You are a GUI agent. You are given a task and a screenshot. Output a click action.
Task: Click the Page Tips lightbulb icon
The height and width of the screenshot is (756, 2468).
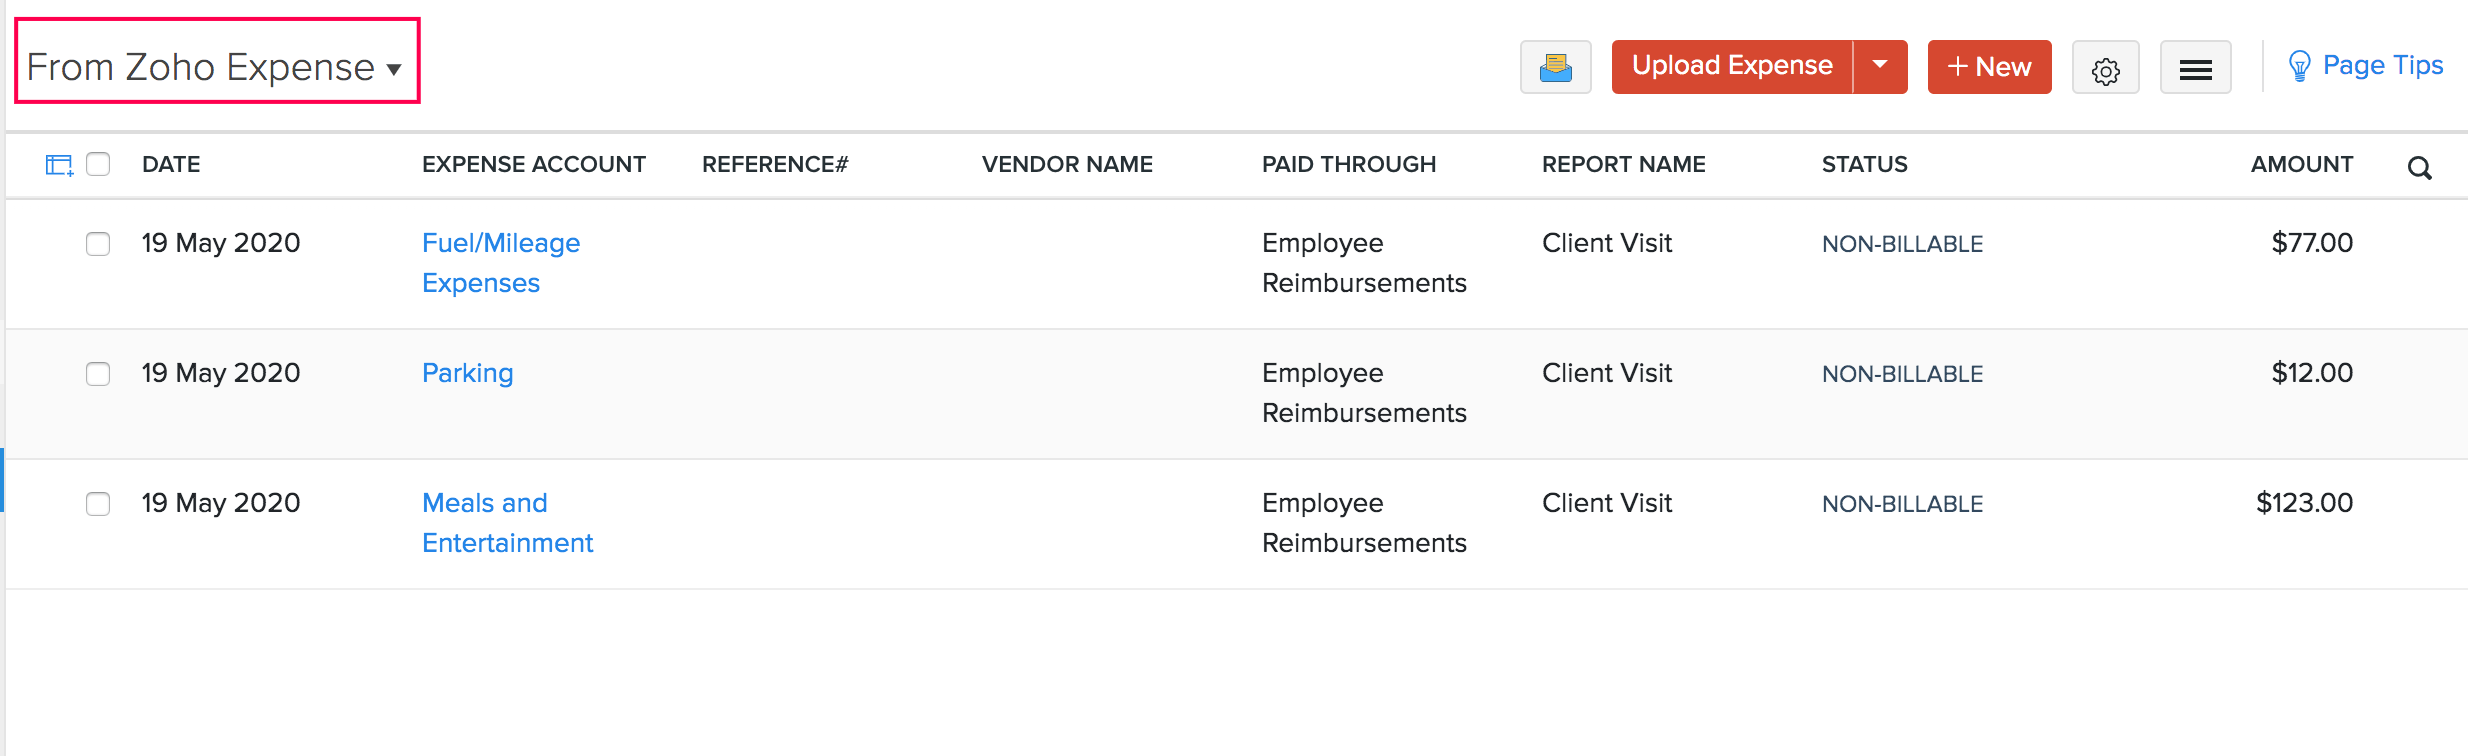point(2299,66)
